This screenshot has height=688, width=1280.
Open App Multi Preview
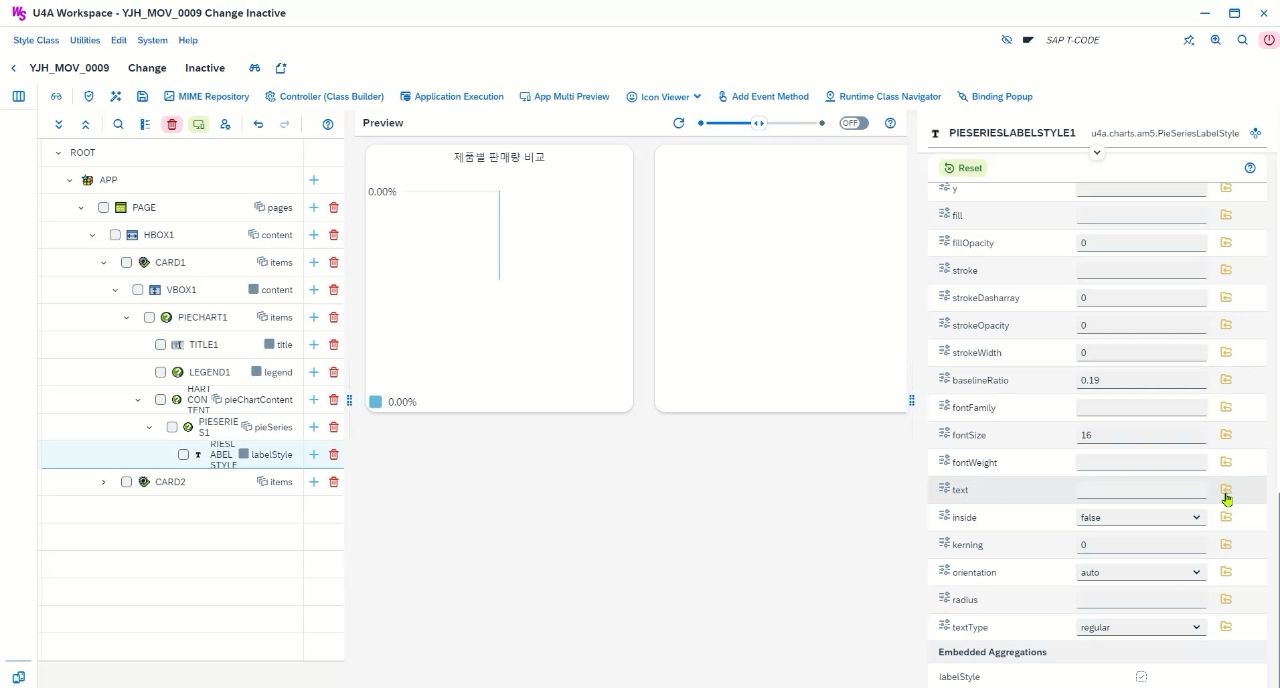point(564,97)
